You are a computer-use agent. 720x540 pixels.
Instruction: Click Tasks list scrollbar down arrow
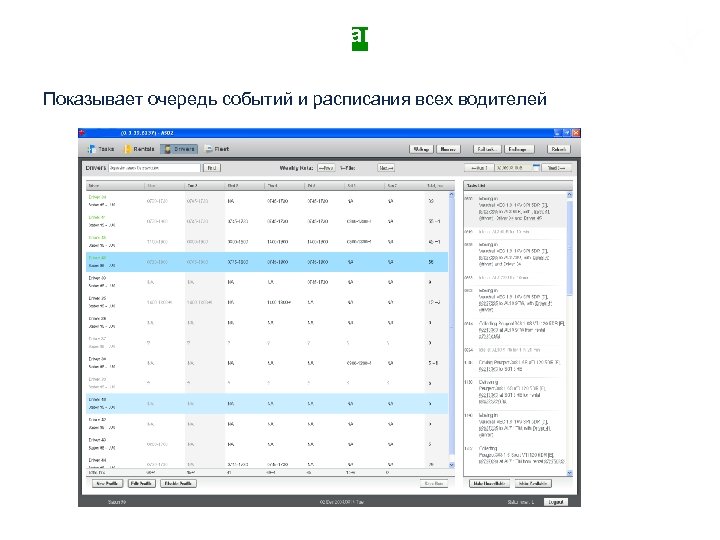click(x=569, y=473)
